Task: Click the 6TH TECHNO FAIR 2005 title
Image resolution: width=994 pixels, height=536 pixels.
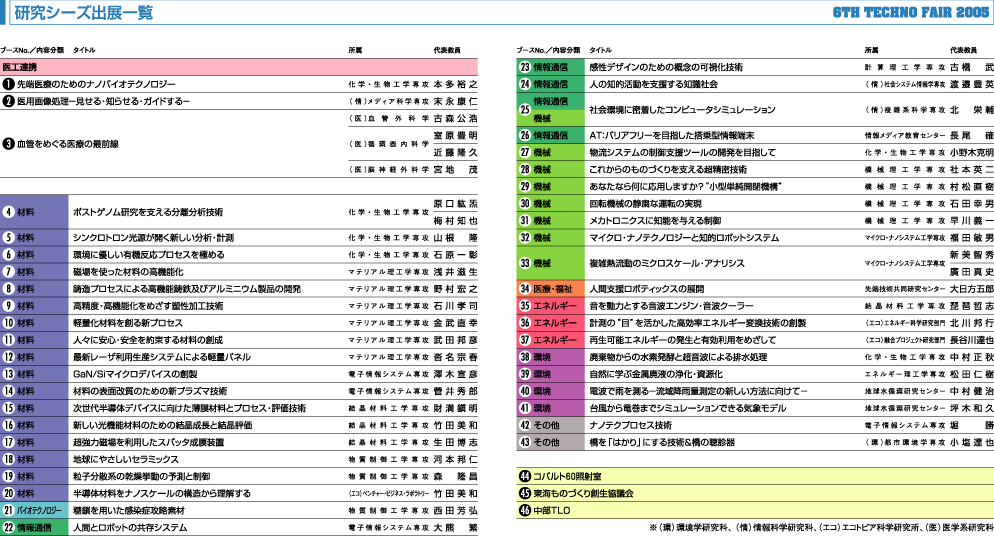Action: click(910, 13)
